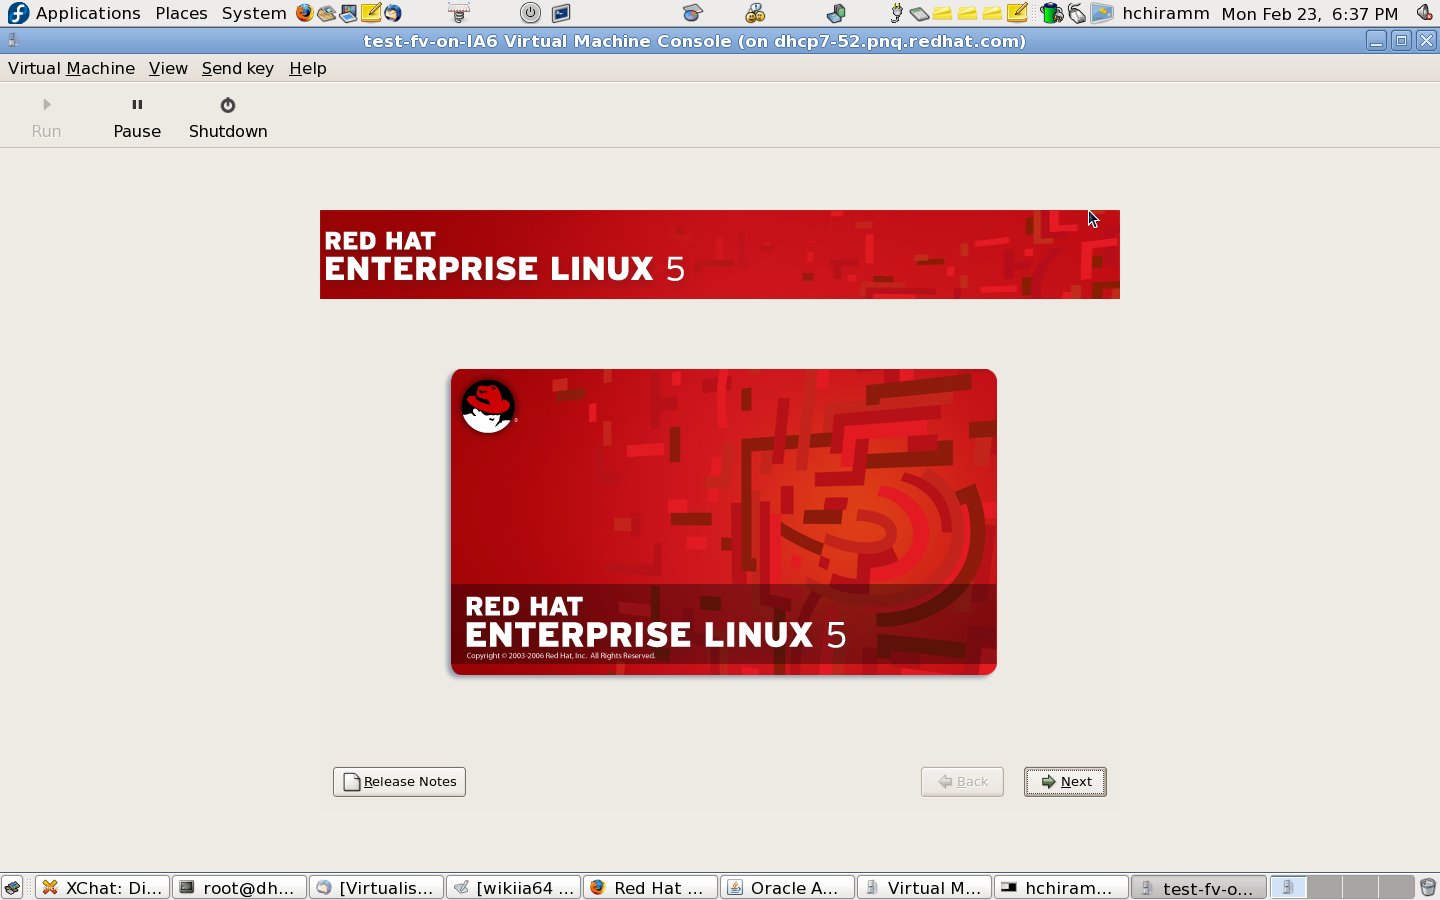Switch to XChat window in taskbar

(x=102, y=888)
